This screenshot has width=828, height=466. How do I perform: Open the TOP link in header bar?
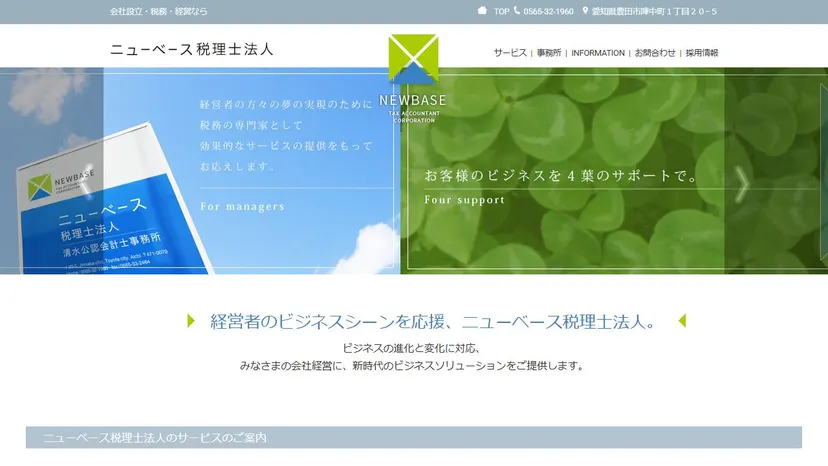click(502, 11)
